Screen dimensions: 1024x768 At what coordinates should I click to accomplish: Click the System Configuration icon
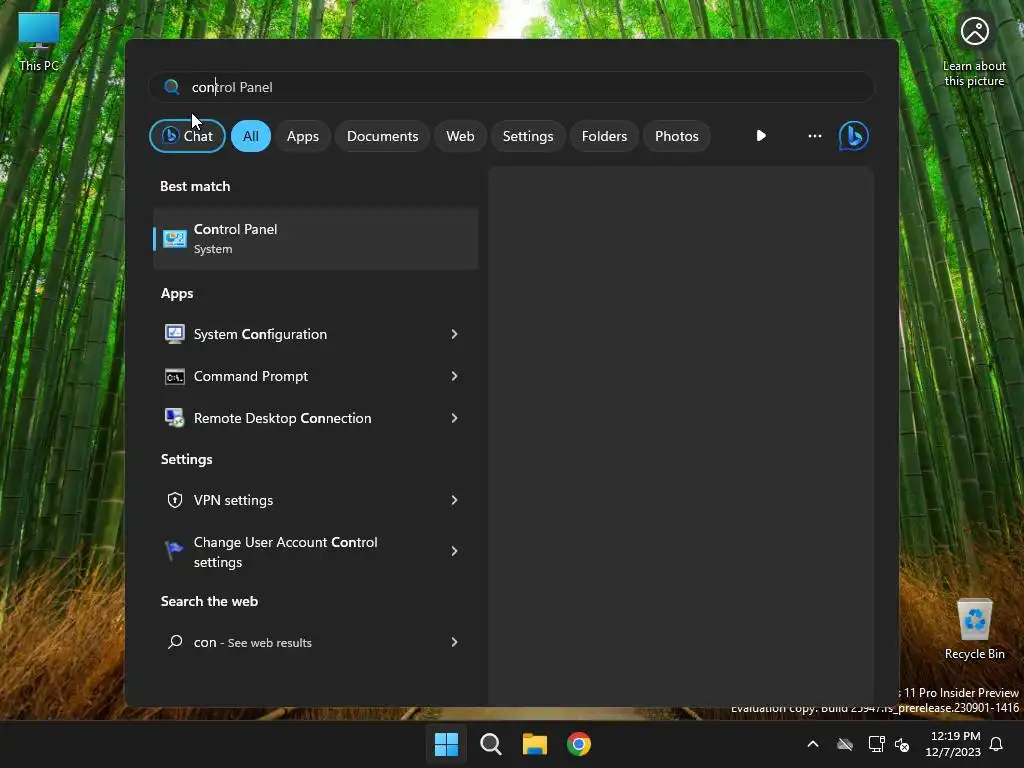(174, 334)
